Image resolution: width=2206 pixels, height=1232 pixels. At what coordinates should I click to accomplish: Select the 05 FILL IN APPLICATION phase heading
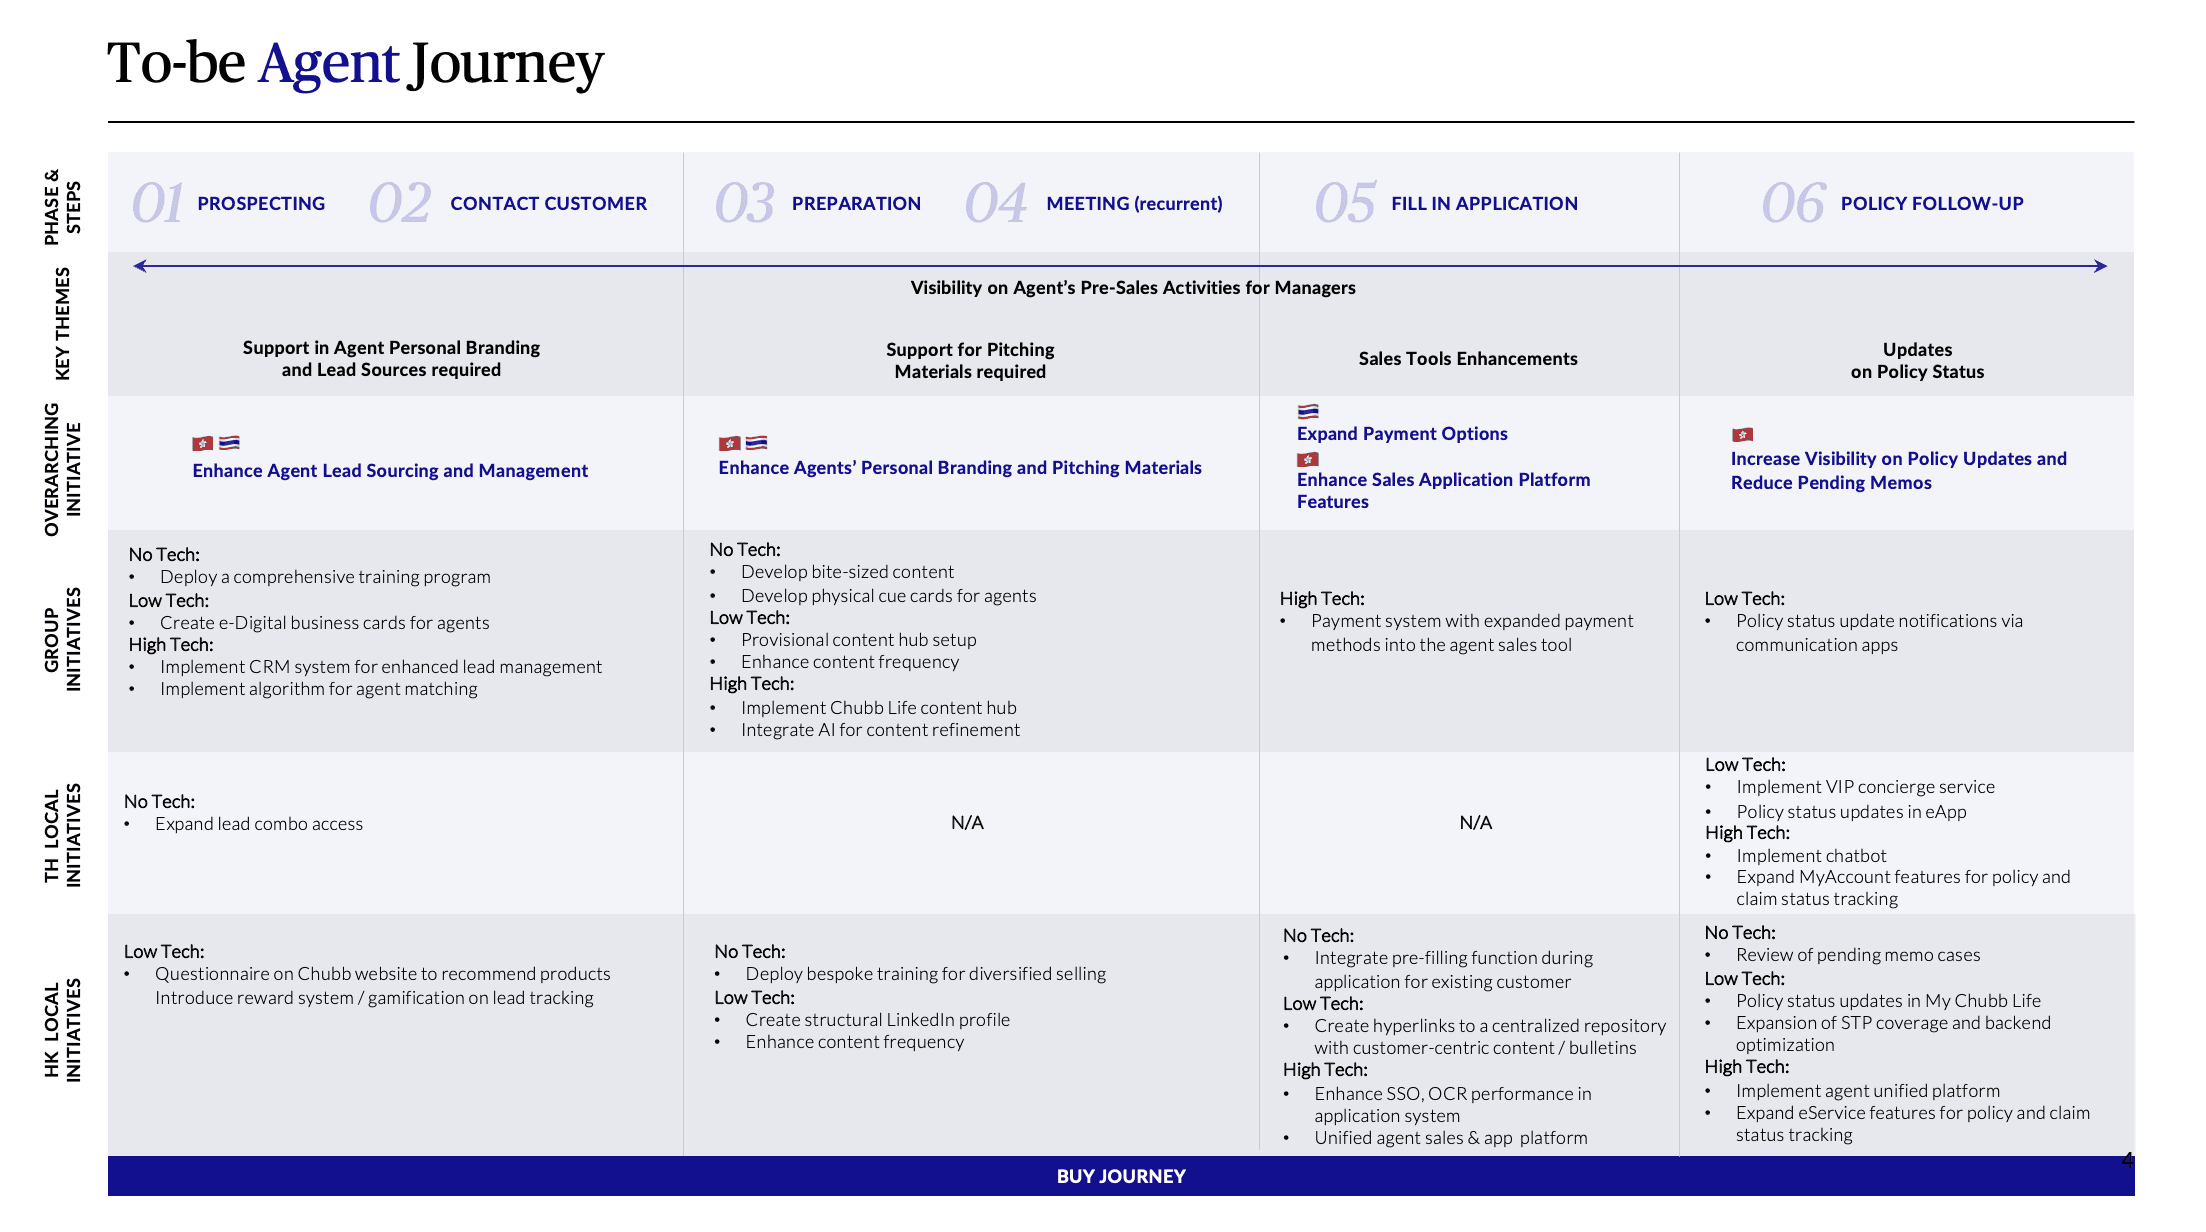tap(1447, 203)
